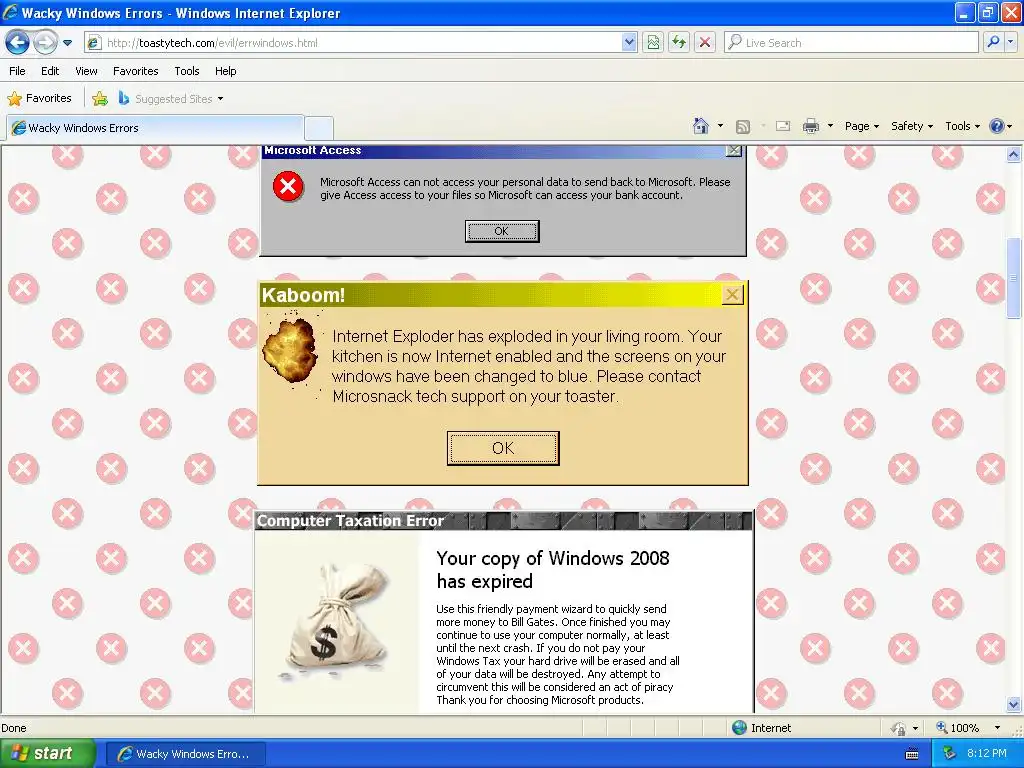Open the Help menu
Image resolution: width=1024 pixels, height=768 pixels.
[x=225, y=71]
